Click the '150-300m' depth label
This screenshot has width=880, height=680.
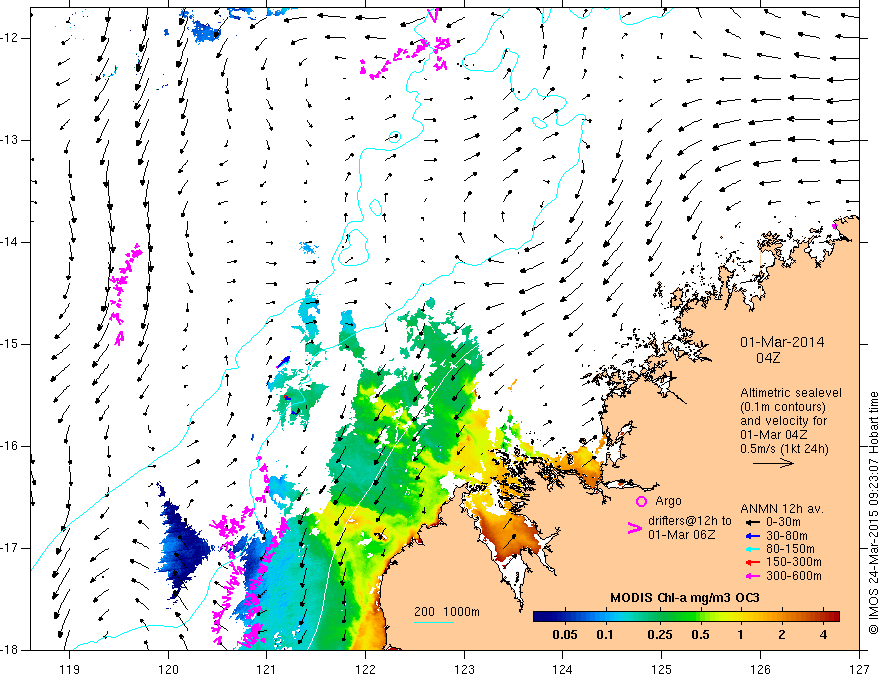tap(794, 562)
